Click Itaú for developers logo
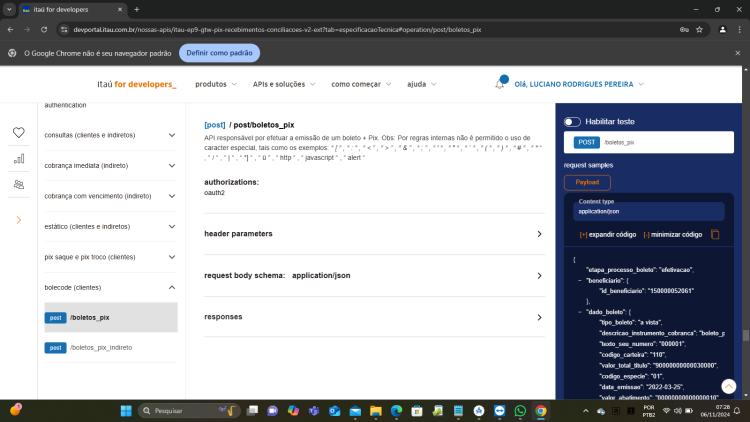The width and height of the screenshot is (750, 422). tap(137, 84)
